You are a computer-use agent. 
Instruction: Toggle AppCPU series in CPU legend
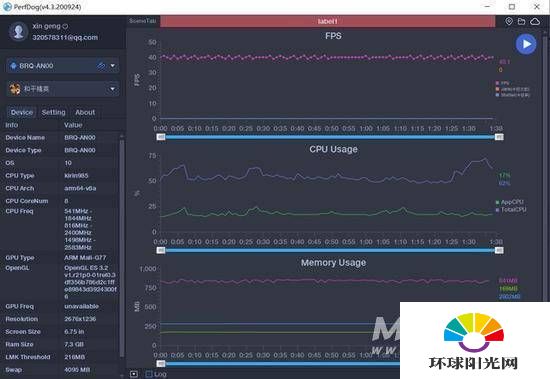pos(510,202)
